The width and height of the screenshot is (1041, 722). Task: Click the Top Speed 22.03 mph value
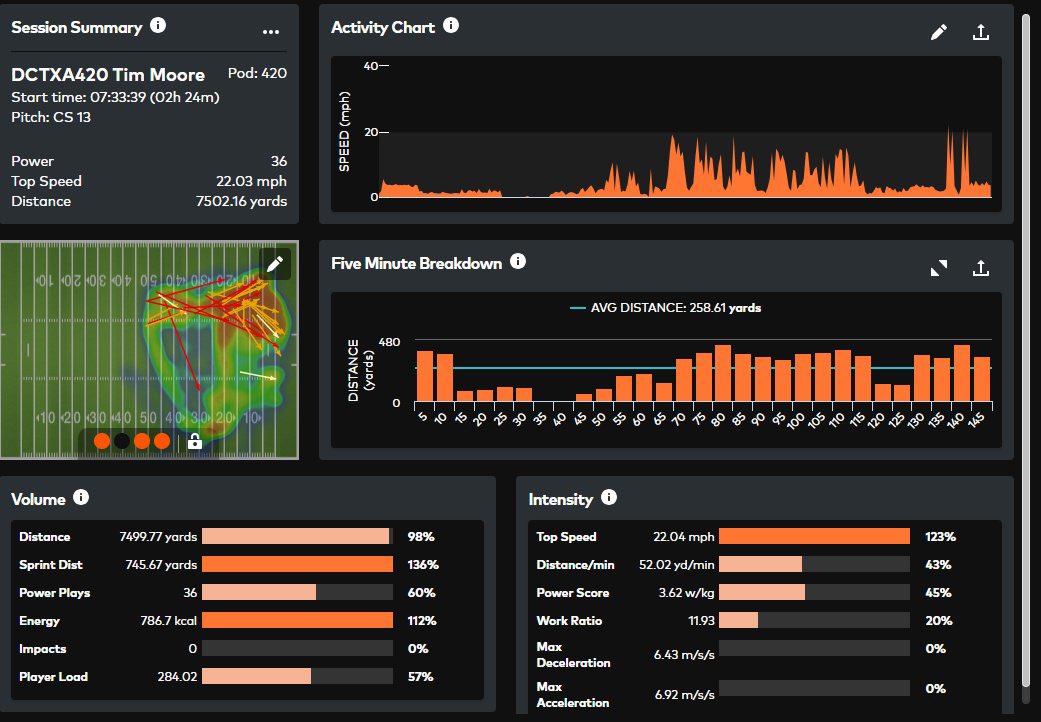(252, 181)
